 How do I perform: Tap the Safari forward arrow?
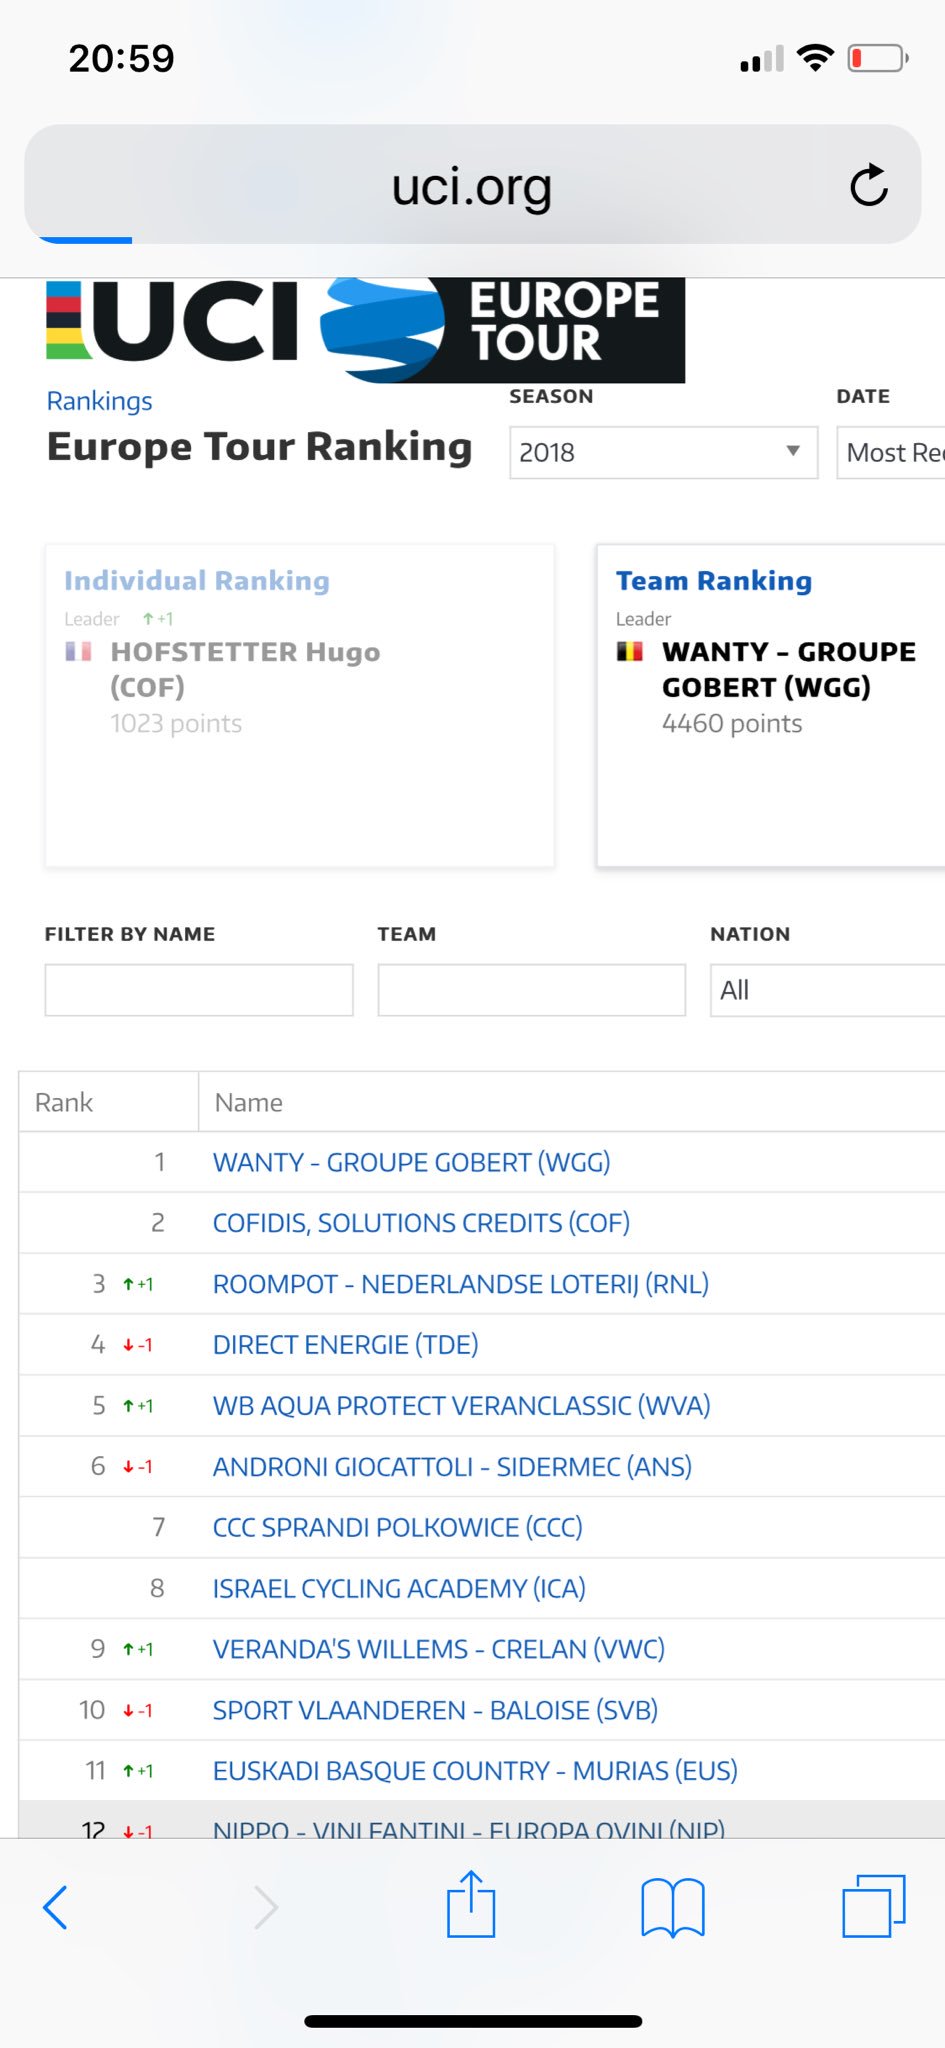(265, 1907)
